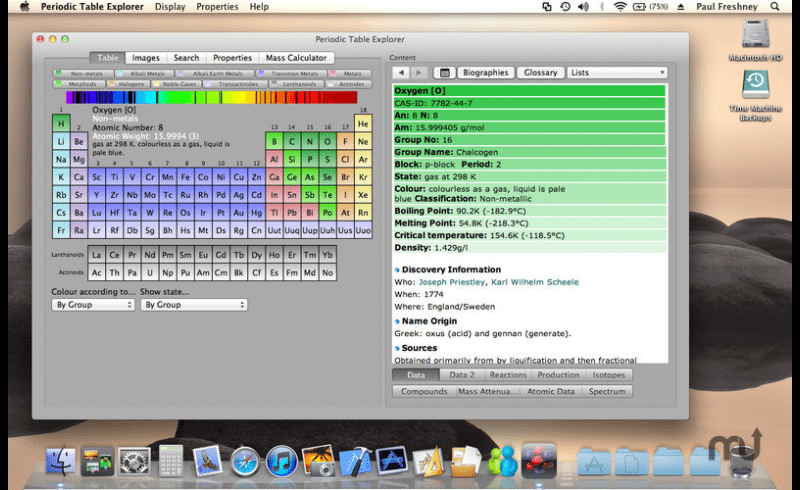Open Time Machine menu bar icon
800x490 pixels.
tap(565, 7)
